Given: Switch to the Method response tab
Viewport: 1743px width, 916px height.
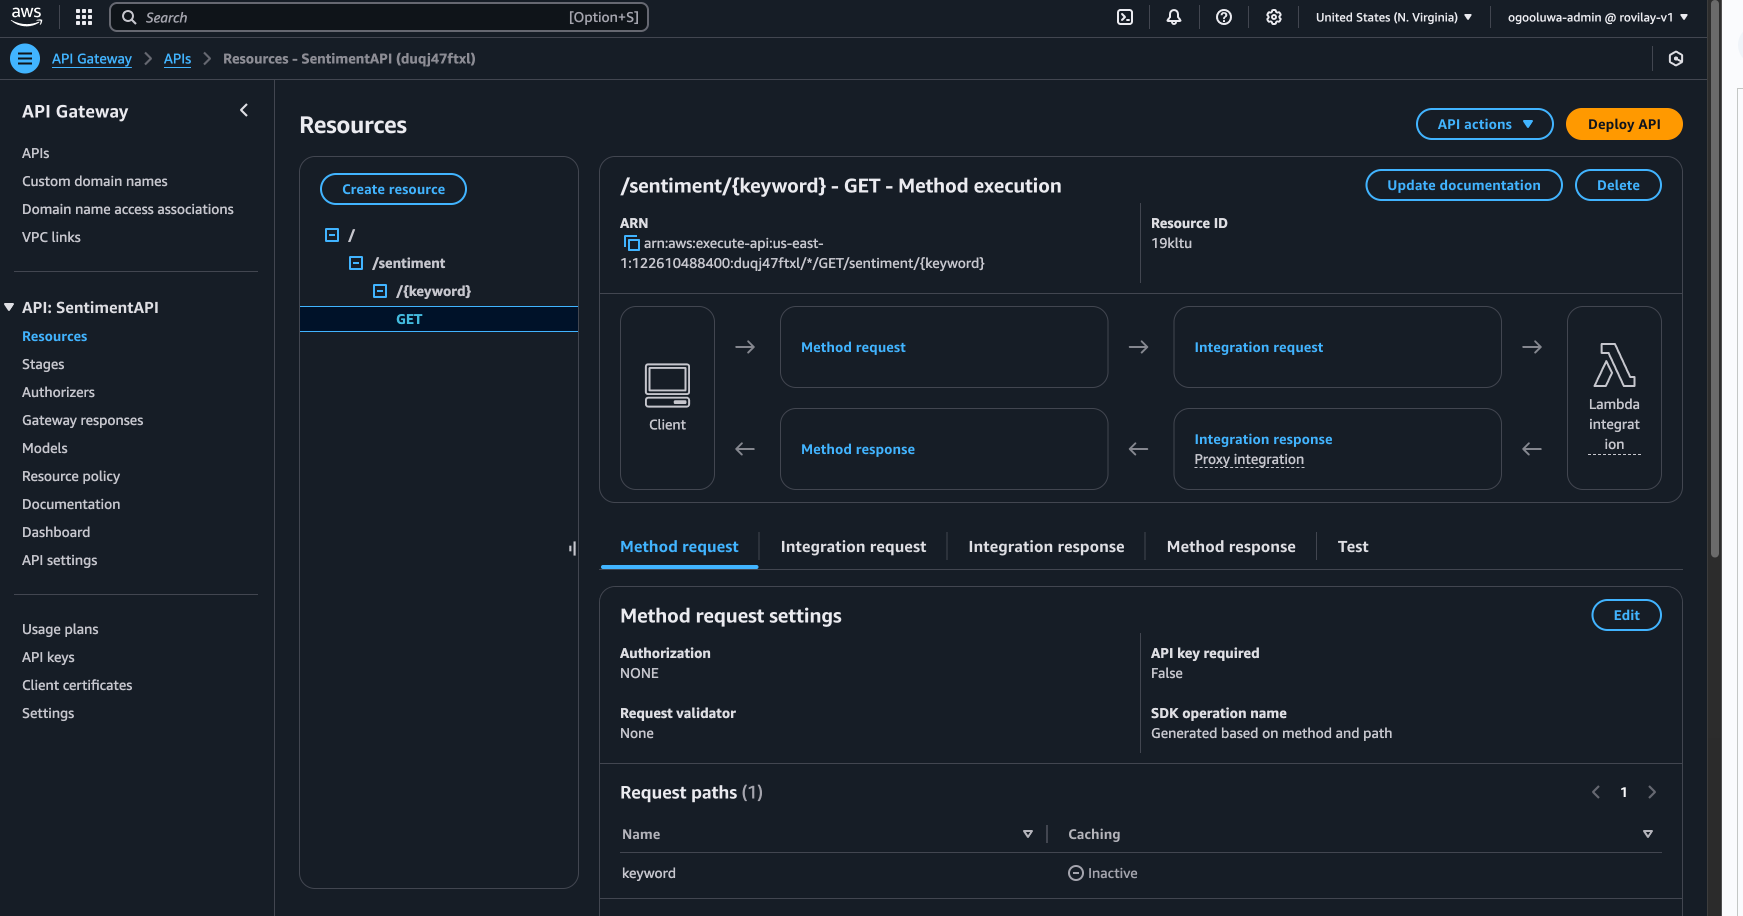Looking at the screenshot, I should click(x=1231, y=546).
